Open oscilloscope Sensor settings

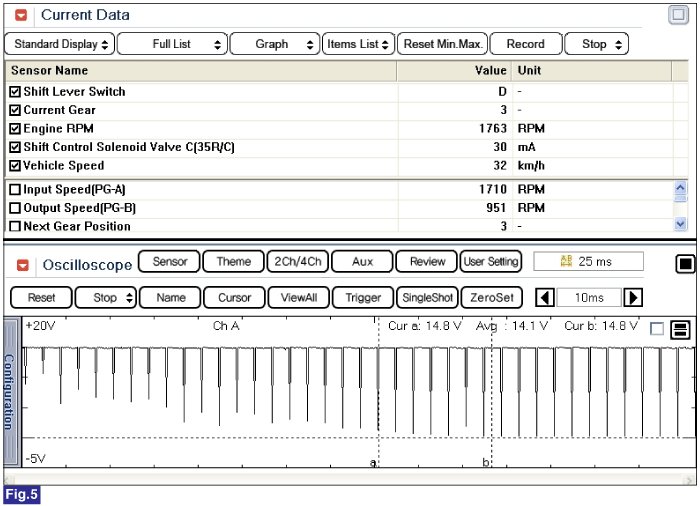pyautogui.click(x=170, y=261)
